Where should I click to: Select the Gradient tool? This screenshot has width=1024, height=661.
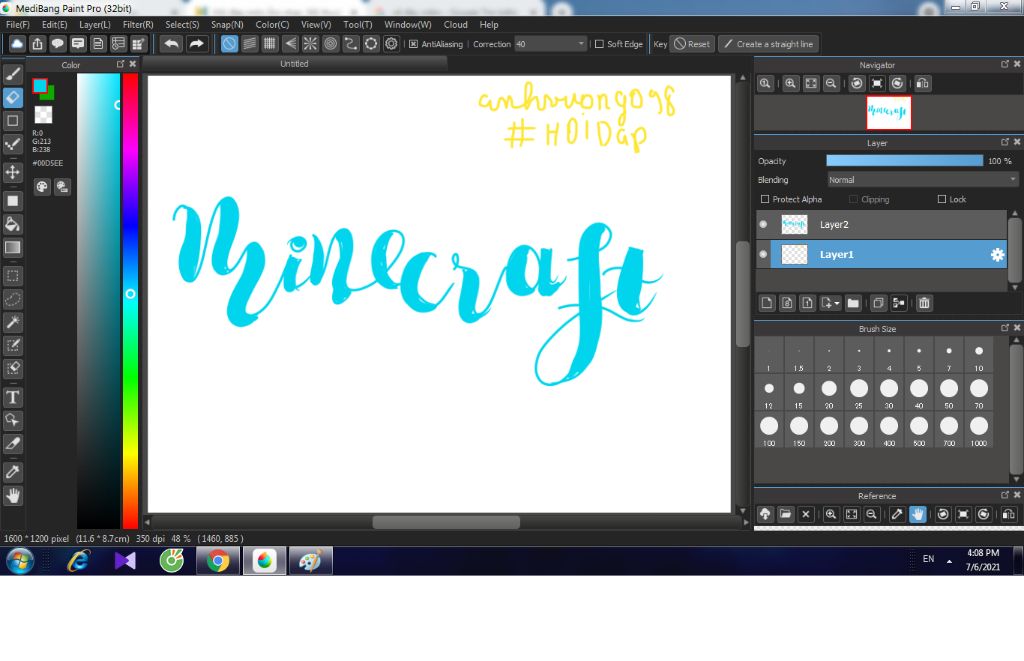point(12,248)
